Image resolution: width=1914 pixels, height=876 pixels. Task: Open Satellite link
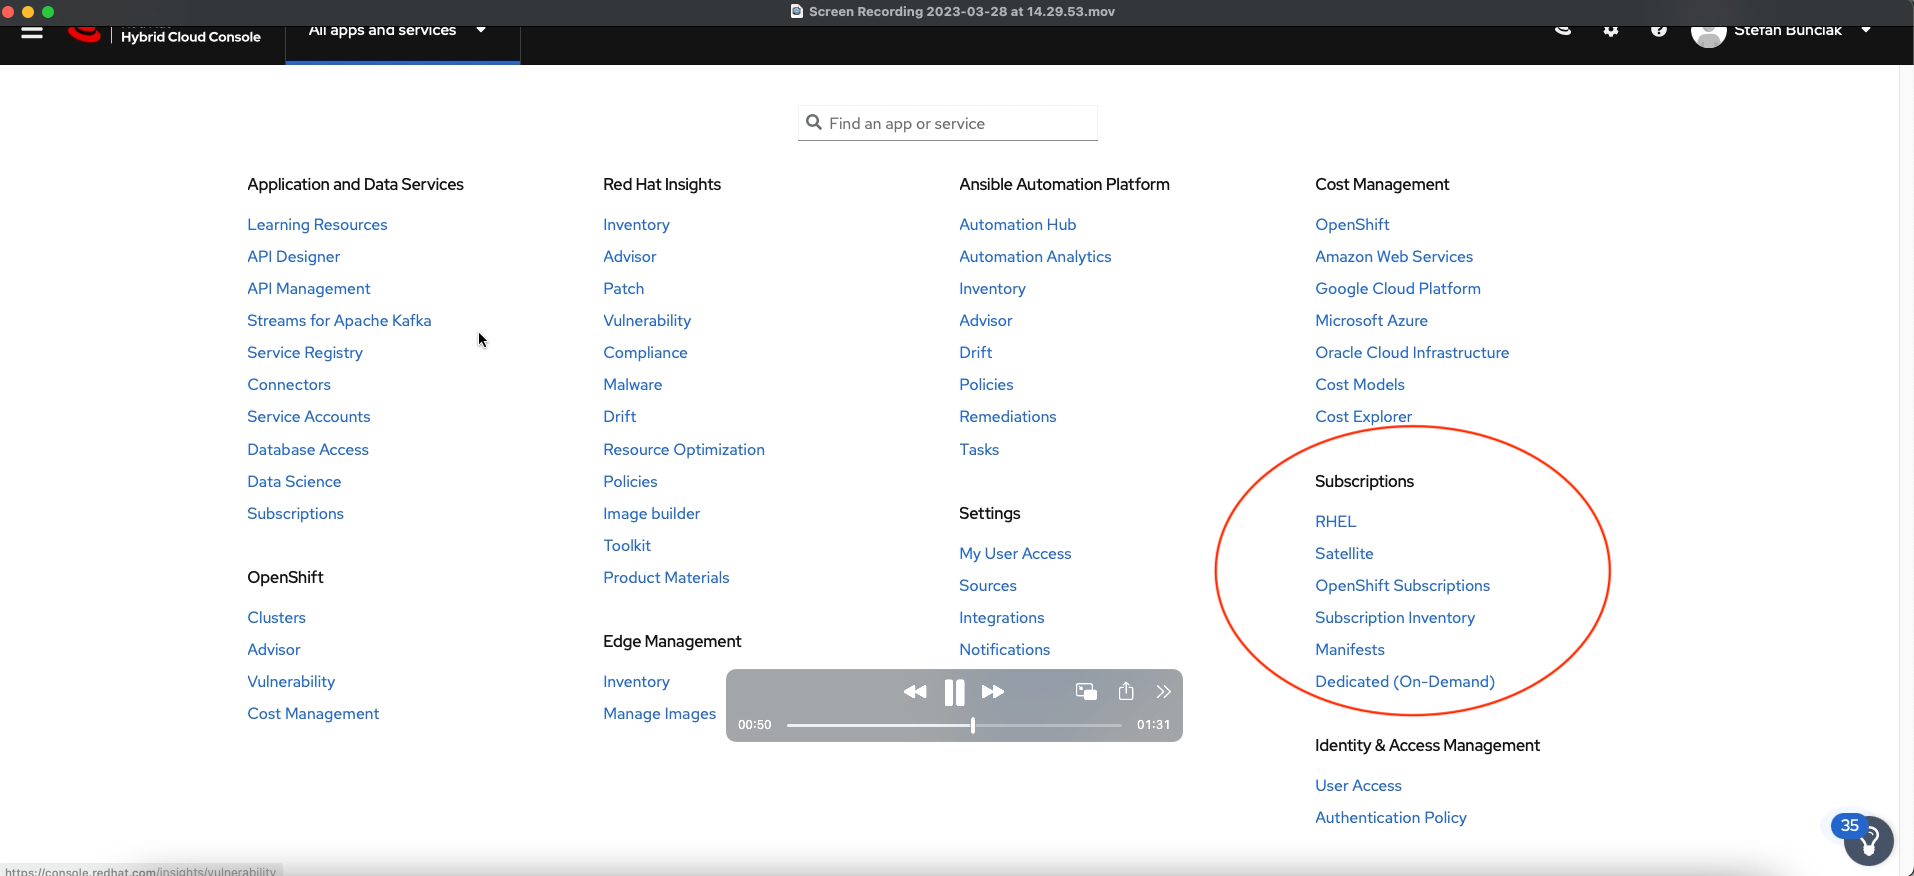[x=1344, y=554]
